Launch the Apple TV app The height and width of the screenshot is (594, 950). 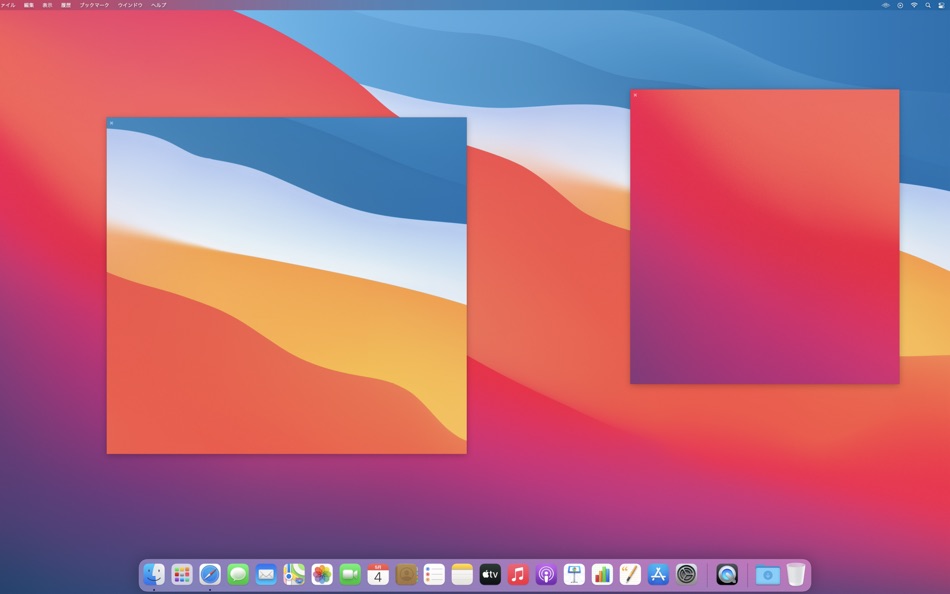(x=490, y=574)
